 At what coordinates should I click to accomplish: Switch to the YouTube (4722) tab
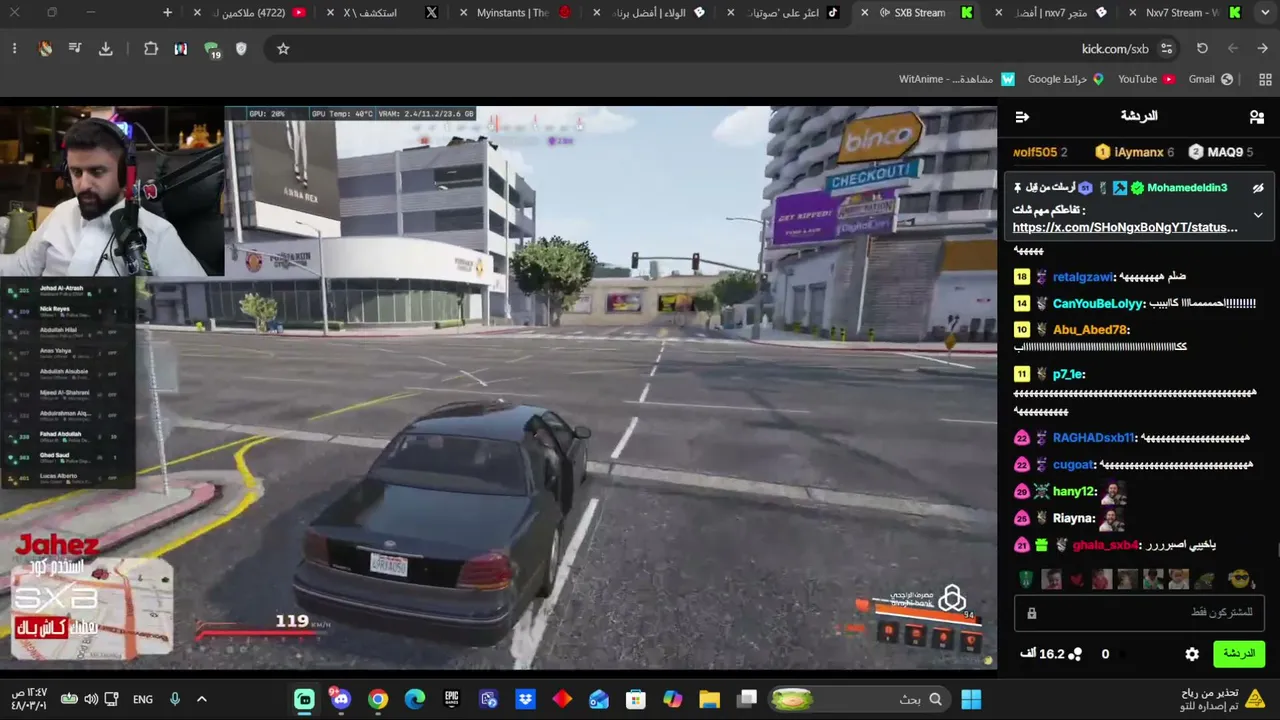[x=248, y=13]
